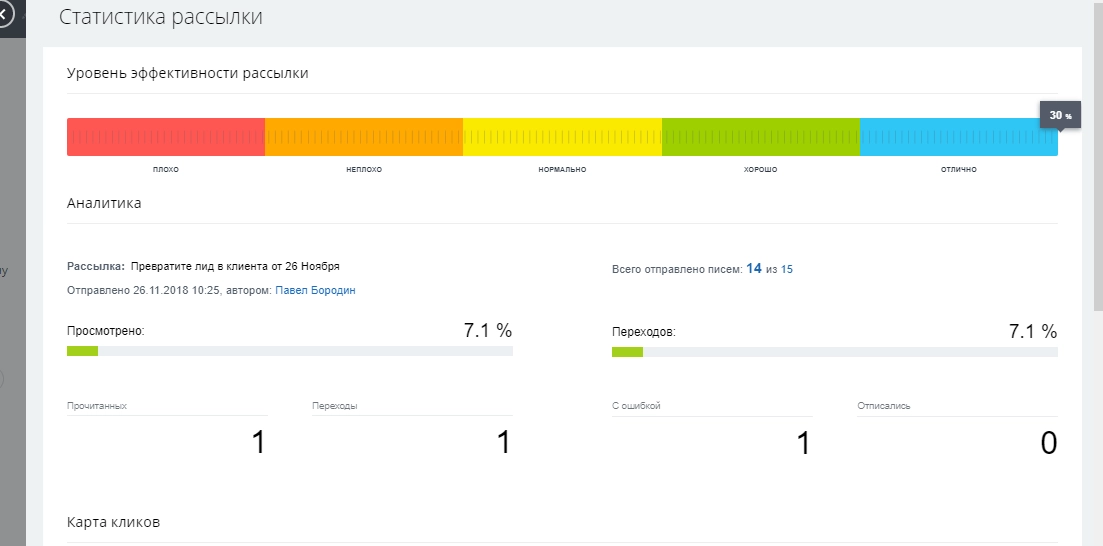Click the yellow 'нормально' bar segment

tap(562, 137)
